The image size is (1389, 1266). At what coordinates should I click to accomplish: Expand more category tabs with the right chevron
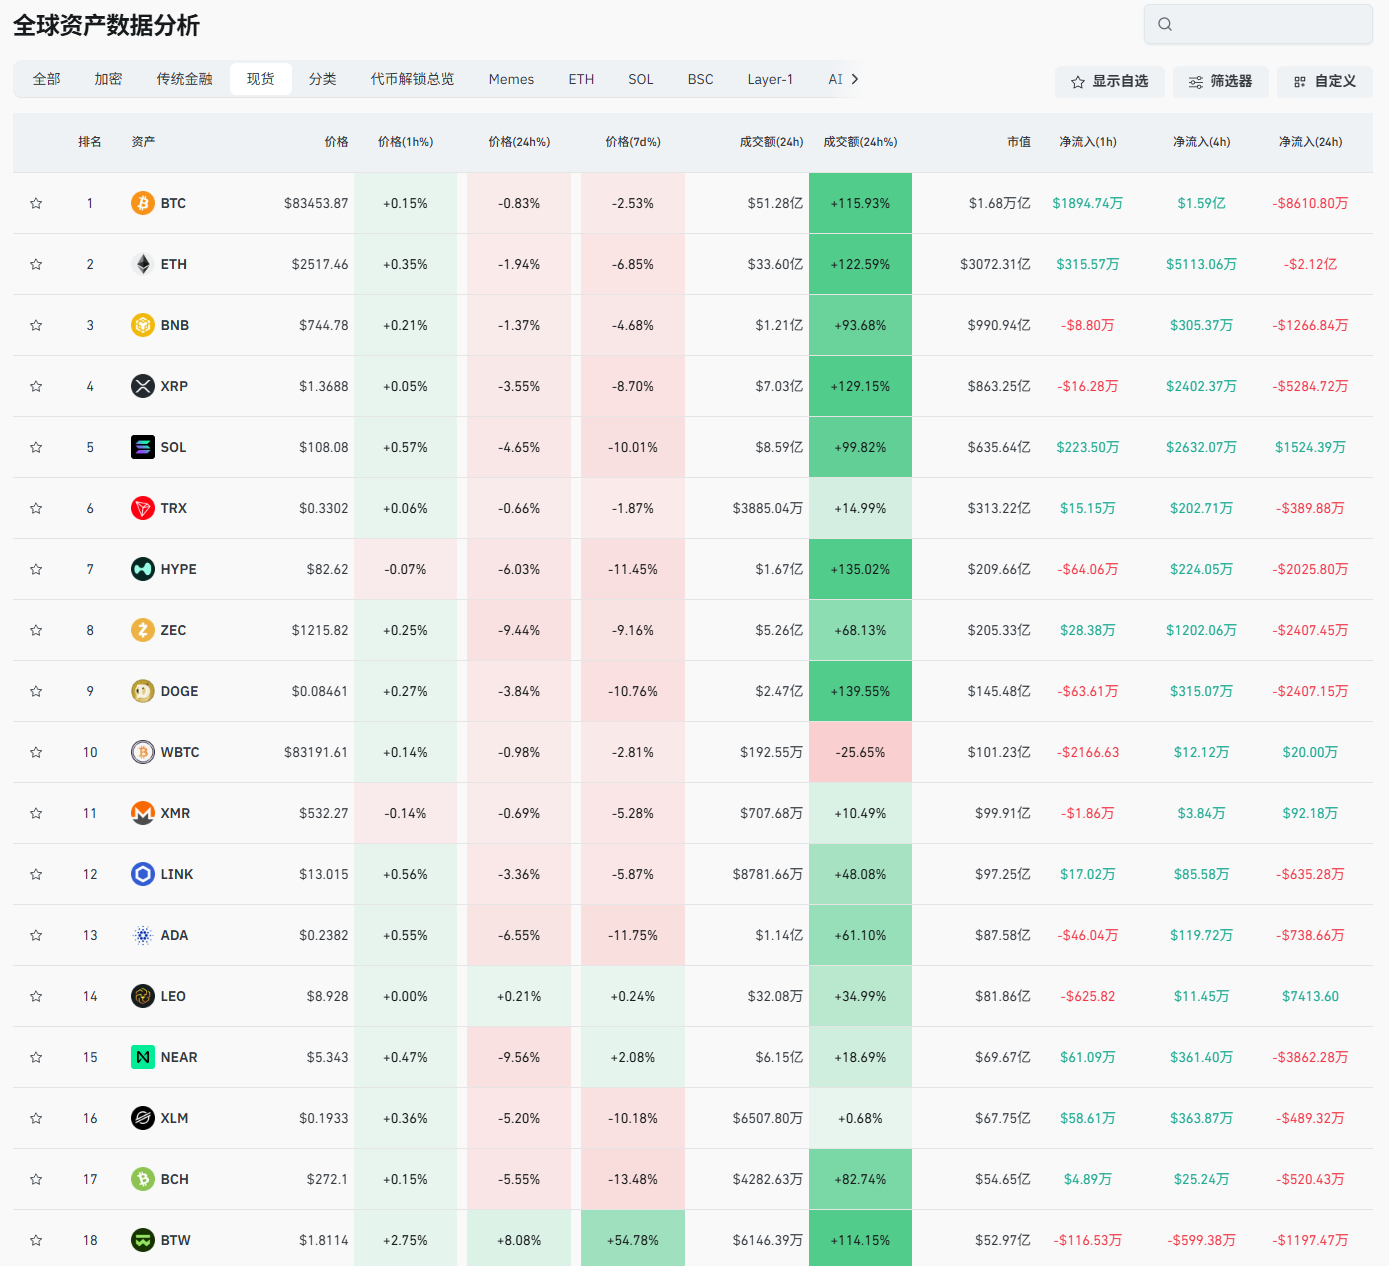coord(855,79)
